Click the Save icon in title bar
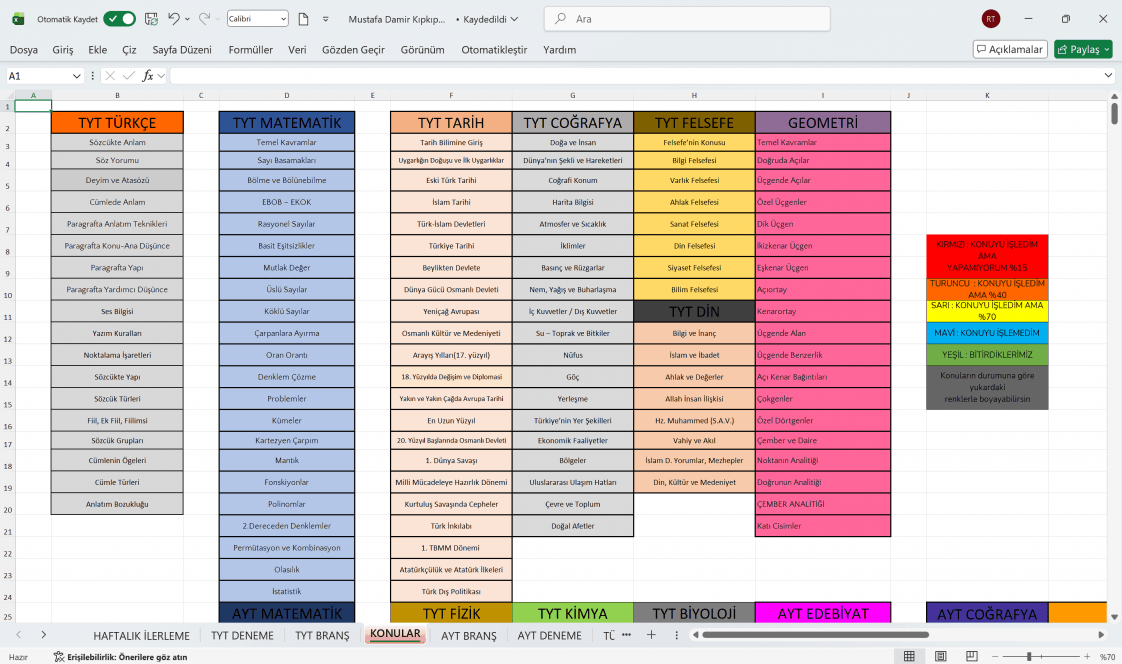Screen dimensions: 1122x664 tap(151, 19)
